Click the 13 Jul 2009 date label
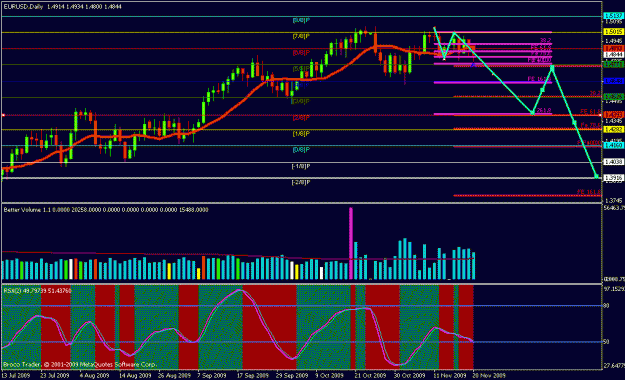Viewport: 625px width, 380px height. 16,376
